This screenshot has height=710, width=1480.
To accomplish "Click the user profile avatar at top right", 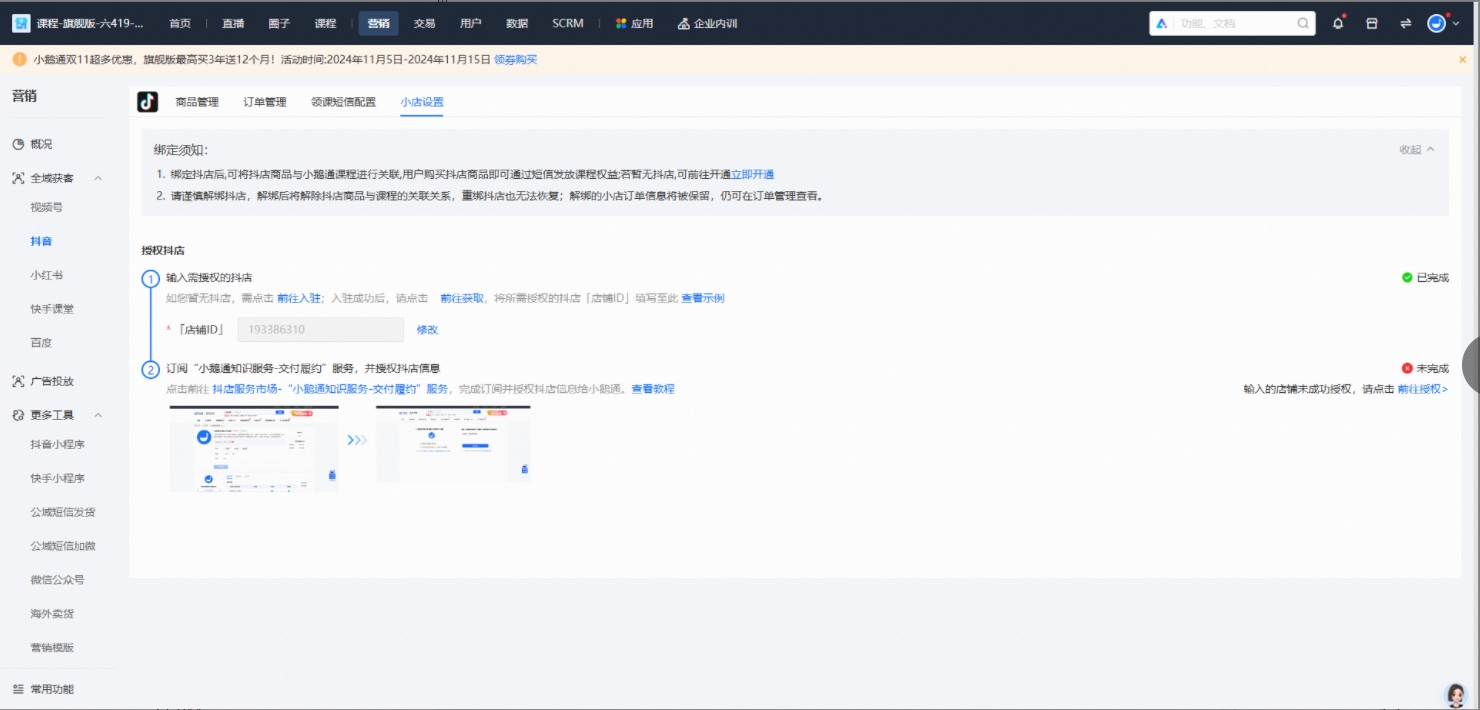I will pos(1437,22).
